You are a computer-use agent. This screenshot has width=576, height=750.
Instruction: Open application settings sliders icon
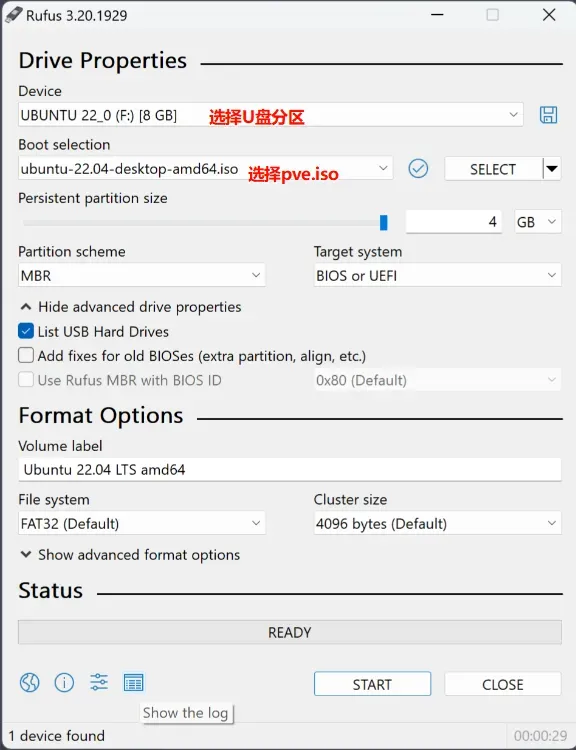(99, 682)
